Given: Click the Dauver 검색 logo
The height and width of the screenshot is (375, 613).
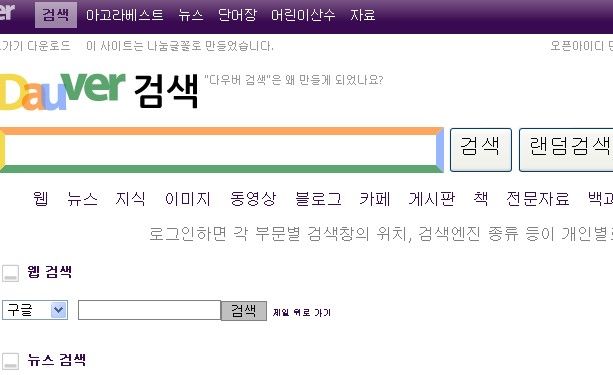Looking at the screenshot, I should point(99,91).
